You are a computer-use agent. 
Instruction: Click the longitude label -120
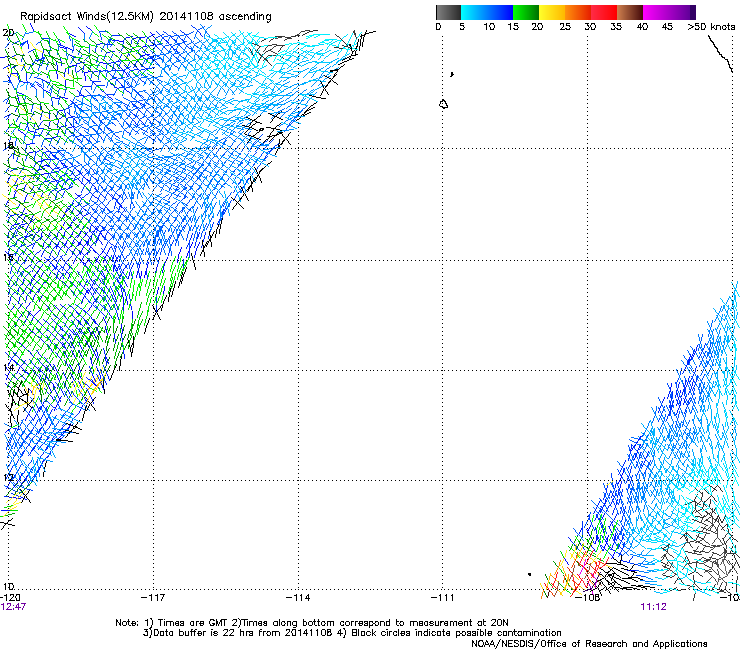coord(9,598)
